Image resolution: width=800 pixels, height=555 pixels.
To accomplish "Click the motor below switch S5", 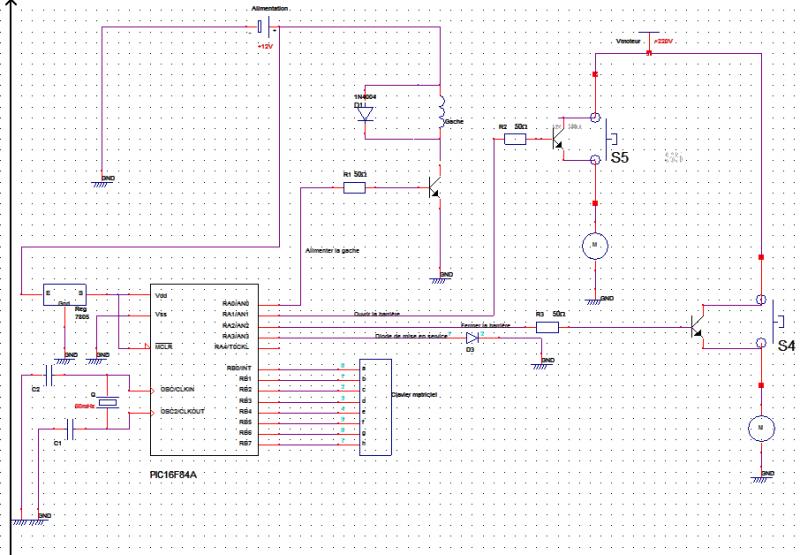I will tap(595, 246).
